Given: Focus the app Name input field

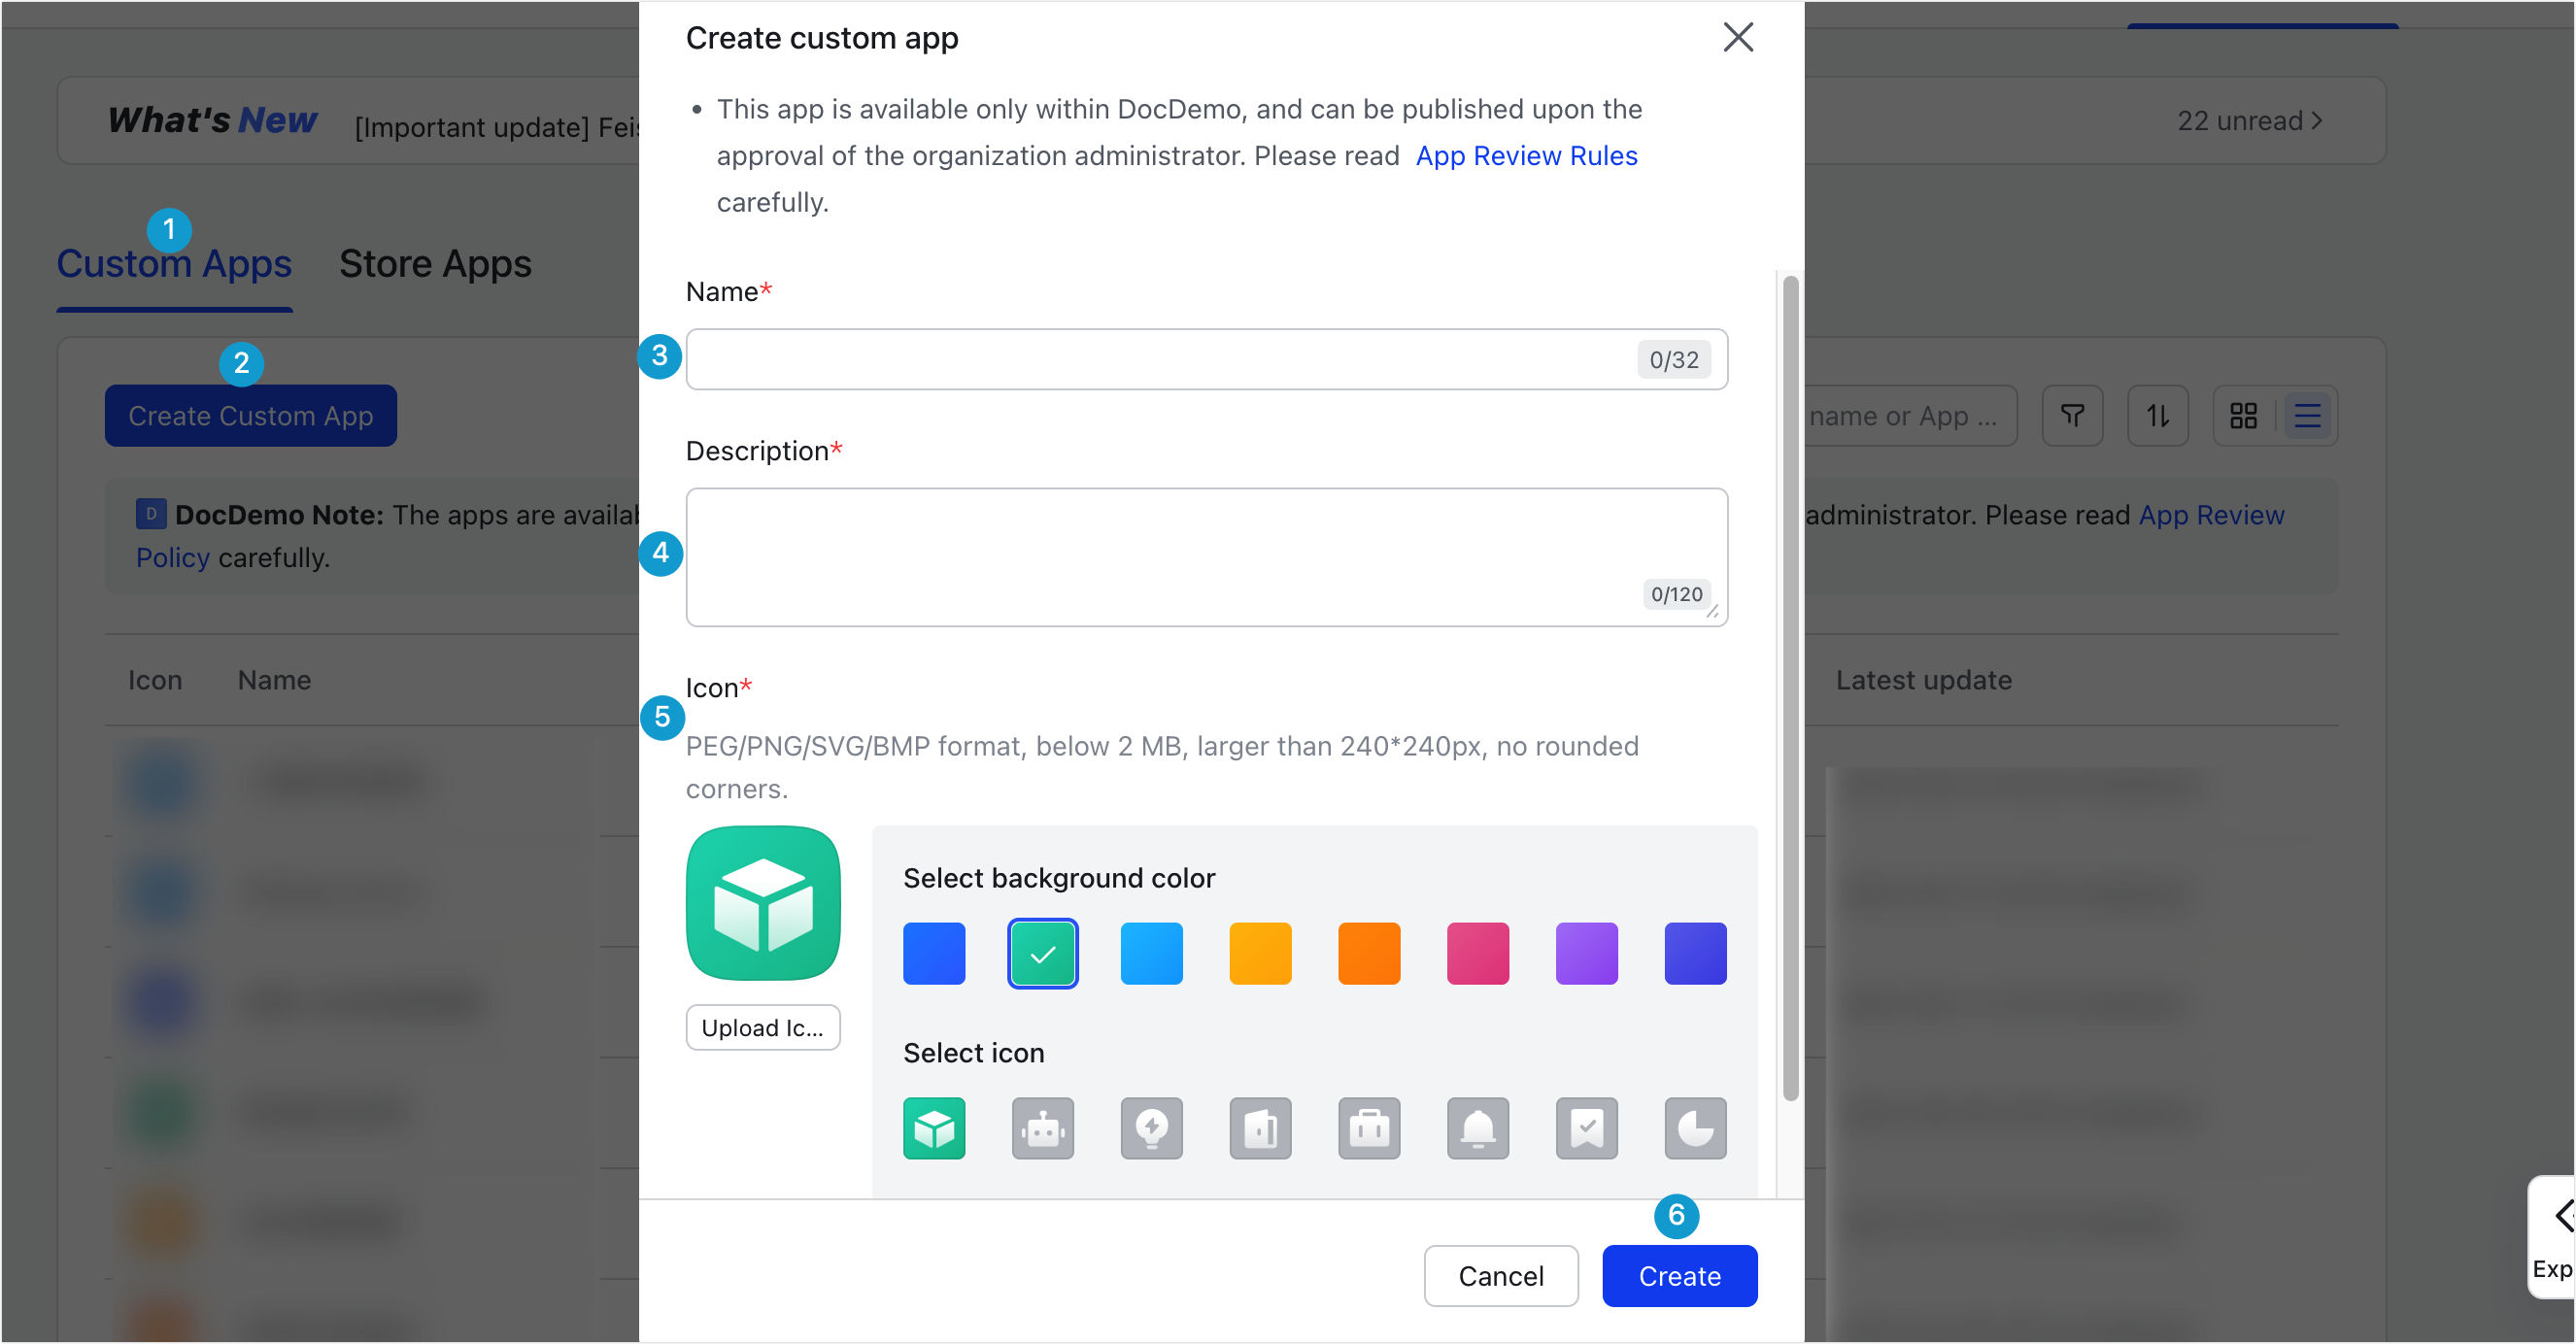Looking at the screenshot, I should pyautogui.click(x=1206, y=359).
